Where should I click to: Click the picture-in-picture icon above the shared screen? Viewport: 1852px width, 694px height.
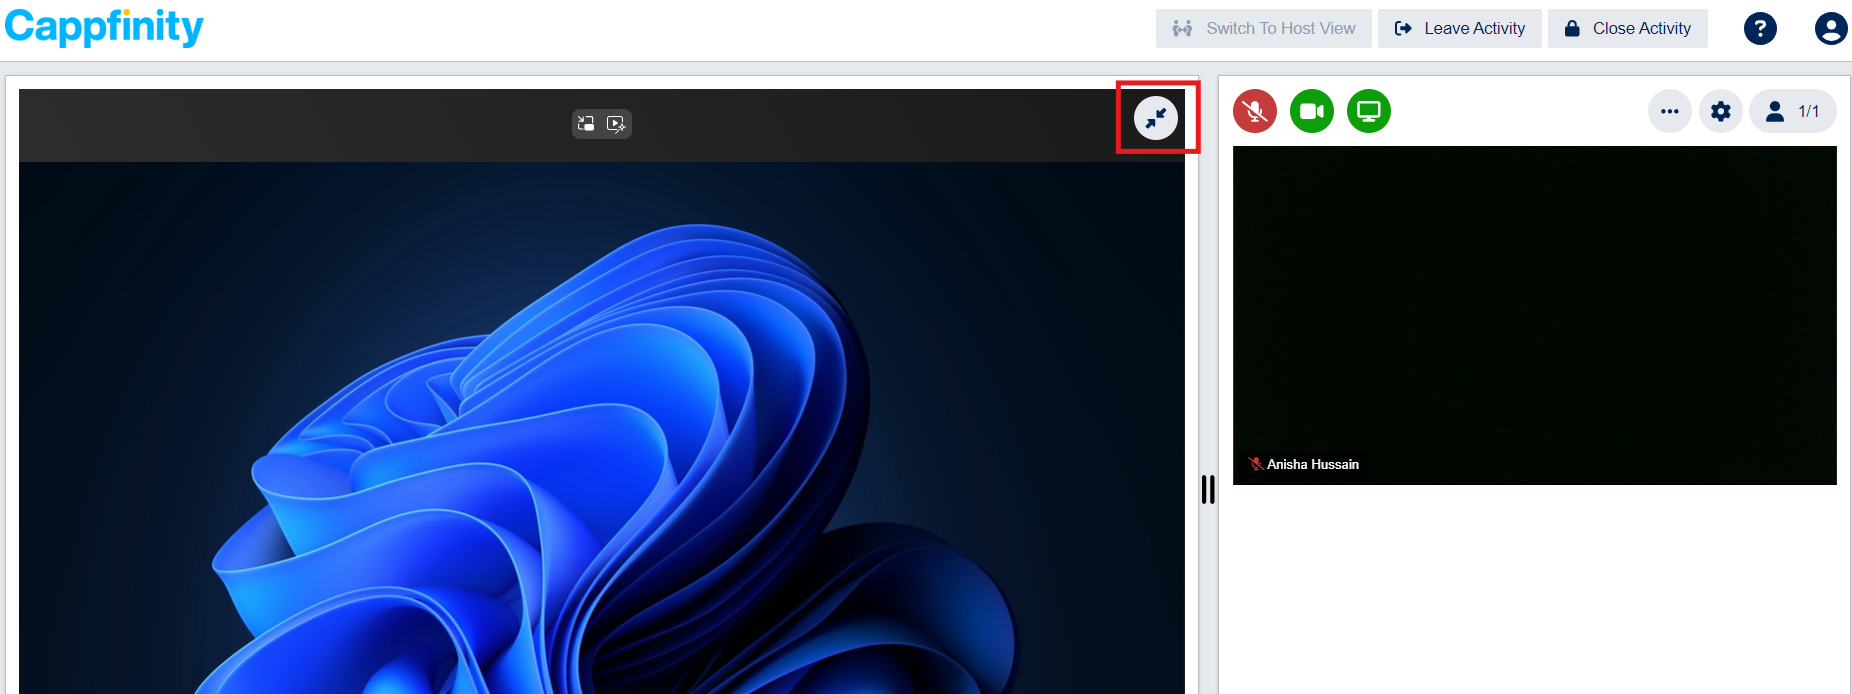(586, 124)
